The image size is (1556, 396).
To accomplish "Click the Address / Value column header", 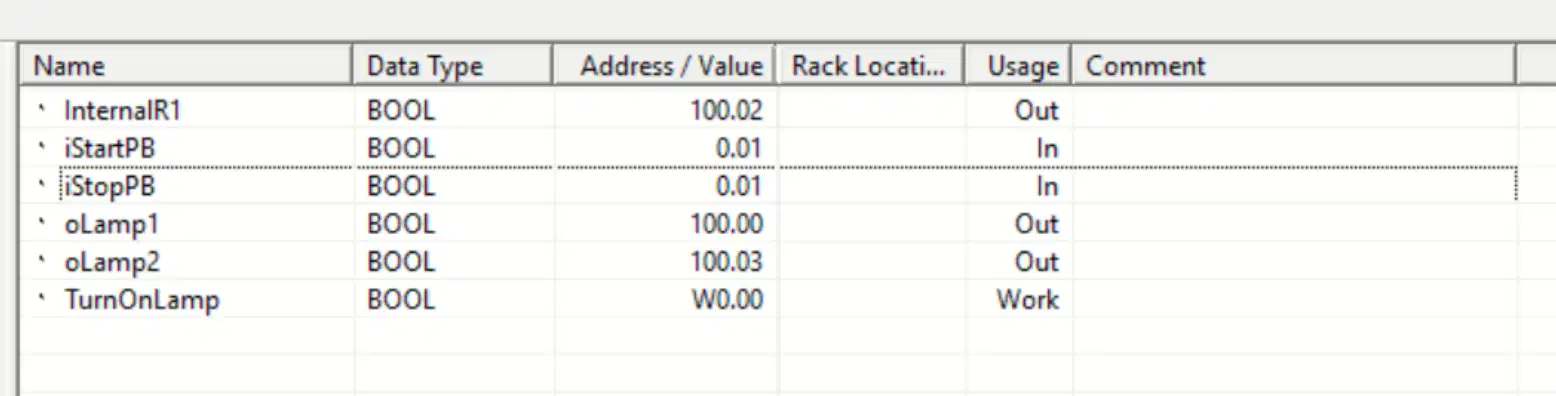I will point(665,66).
